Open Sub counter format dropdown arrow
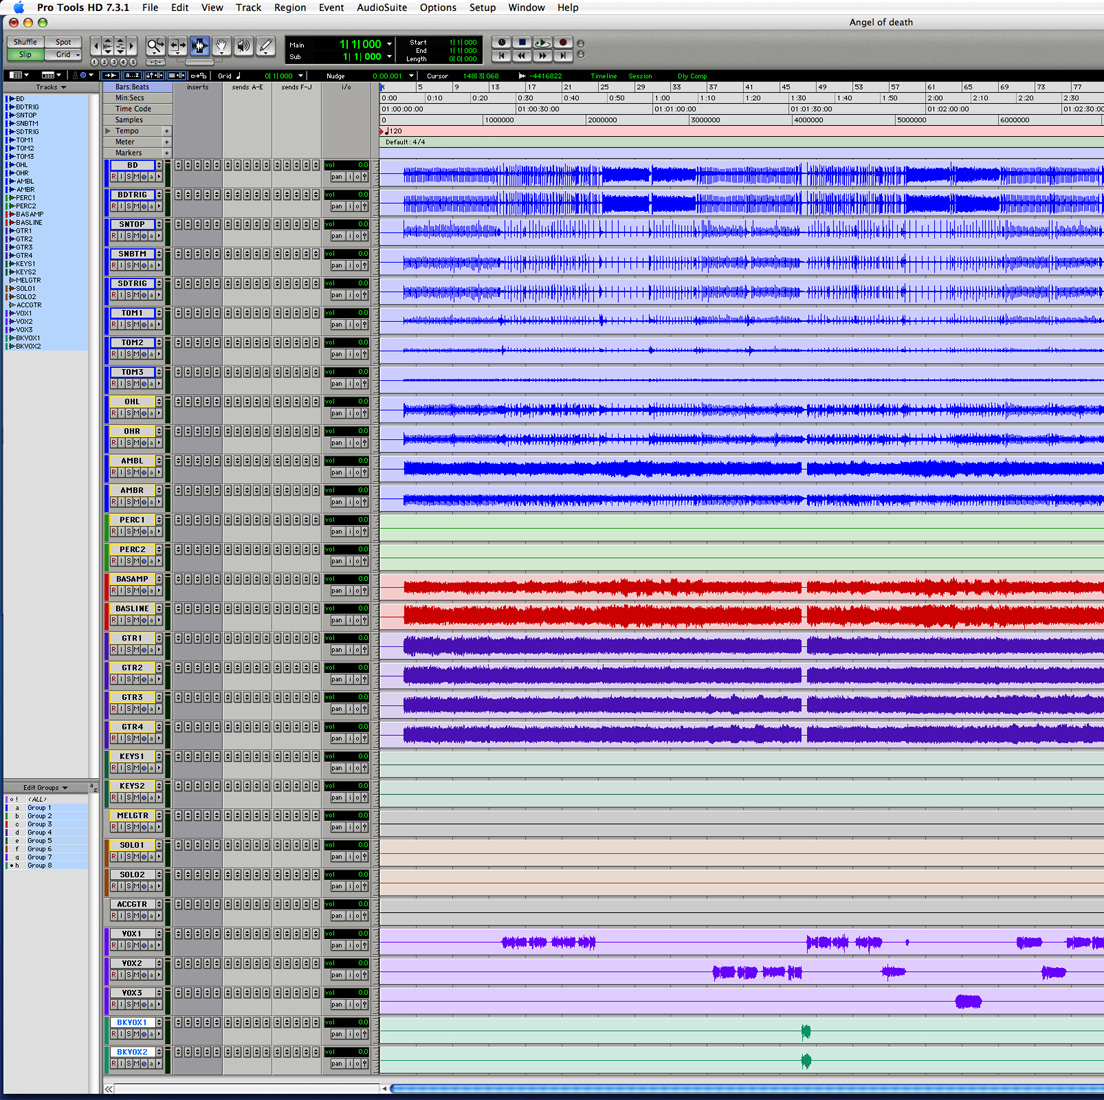 (x=389, y=56)
